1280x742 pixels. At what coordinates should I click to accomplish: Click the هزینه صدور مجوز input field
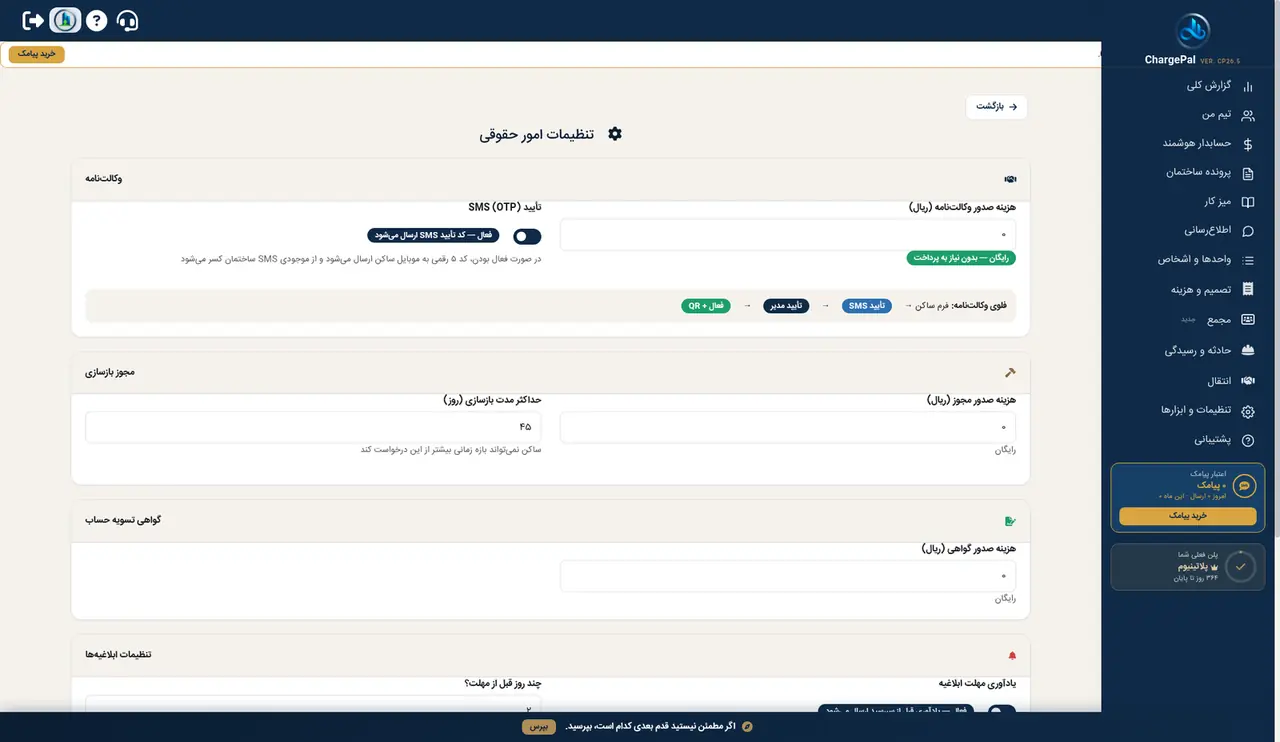coord(788,427)
